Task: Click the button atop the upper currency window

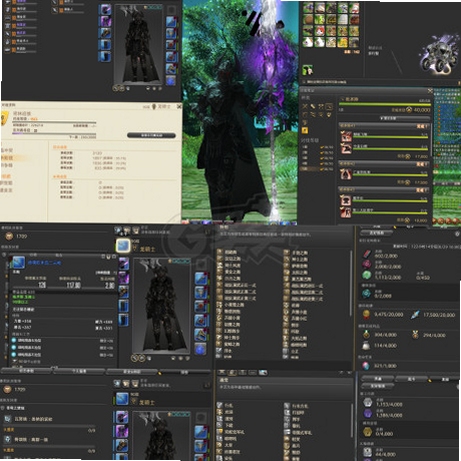Action: coord(377,233)
